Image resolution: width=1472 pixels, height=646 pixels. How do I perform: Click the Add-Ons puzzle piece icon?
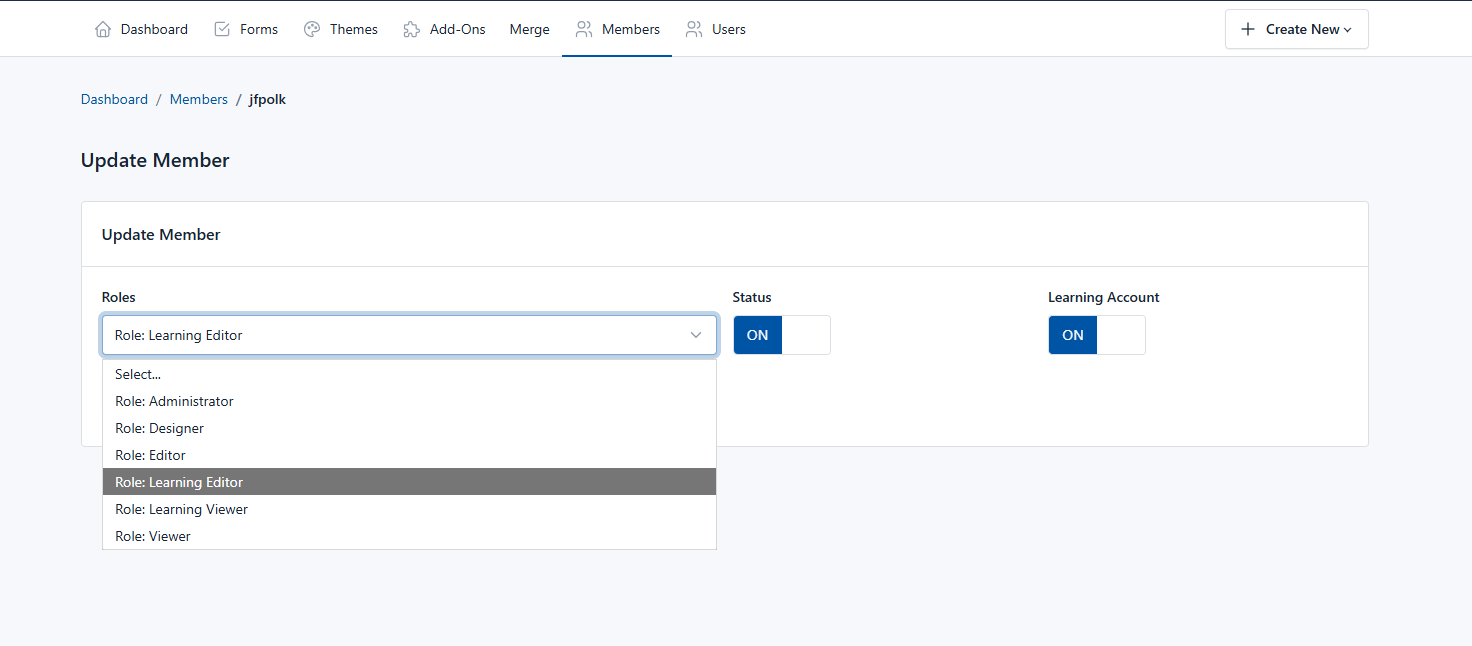(x=411, y=29)
